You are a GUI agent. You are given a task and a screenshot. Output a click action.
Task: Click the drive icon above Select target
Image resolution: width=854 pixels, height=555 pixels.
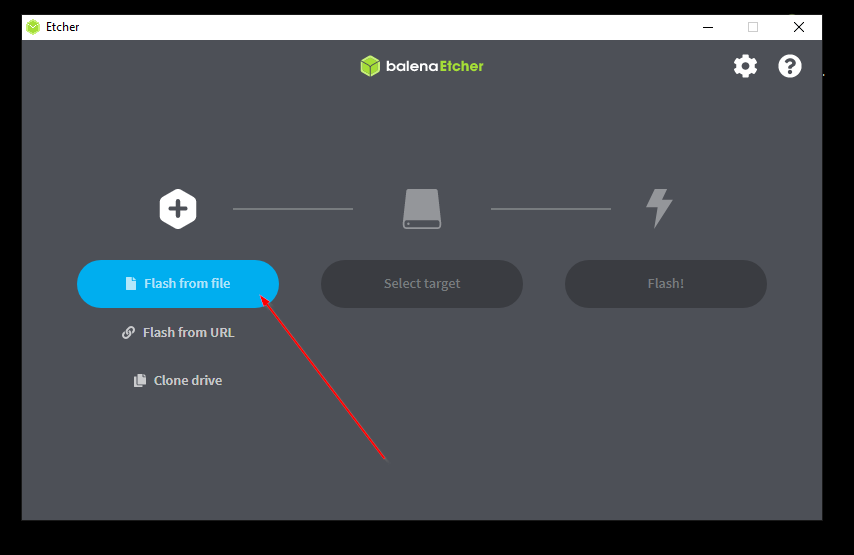[x=422, y=209]
